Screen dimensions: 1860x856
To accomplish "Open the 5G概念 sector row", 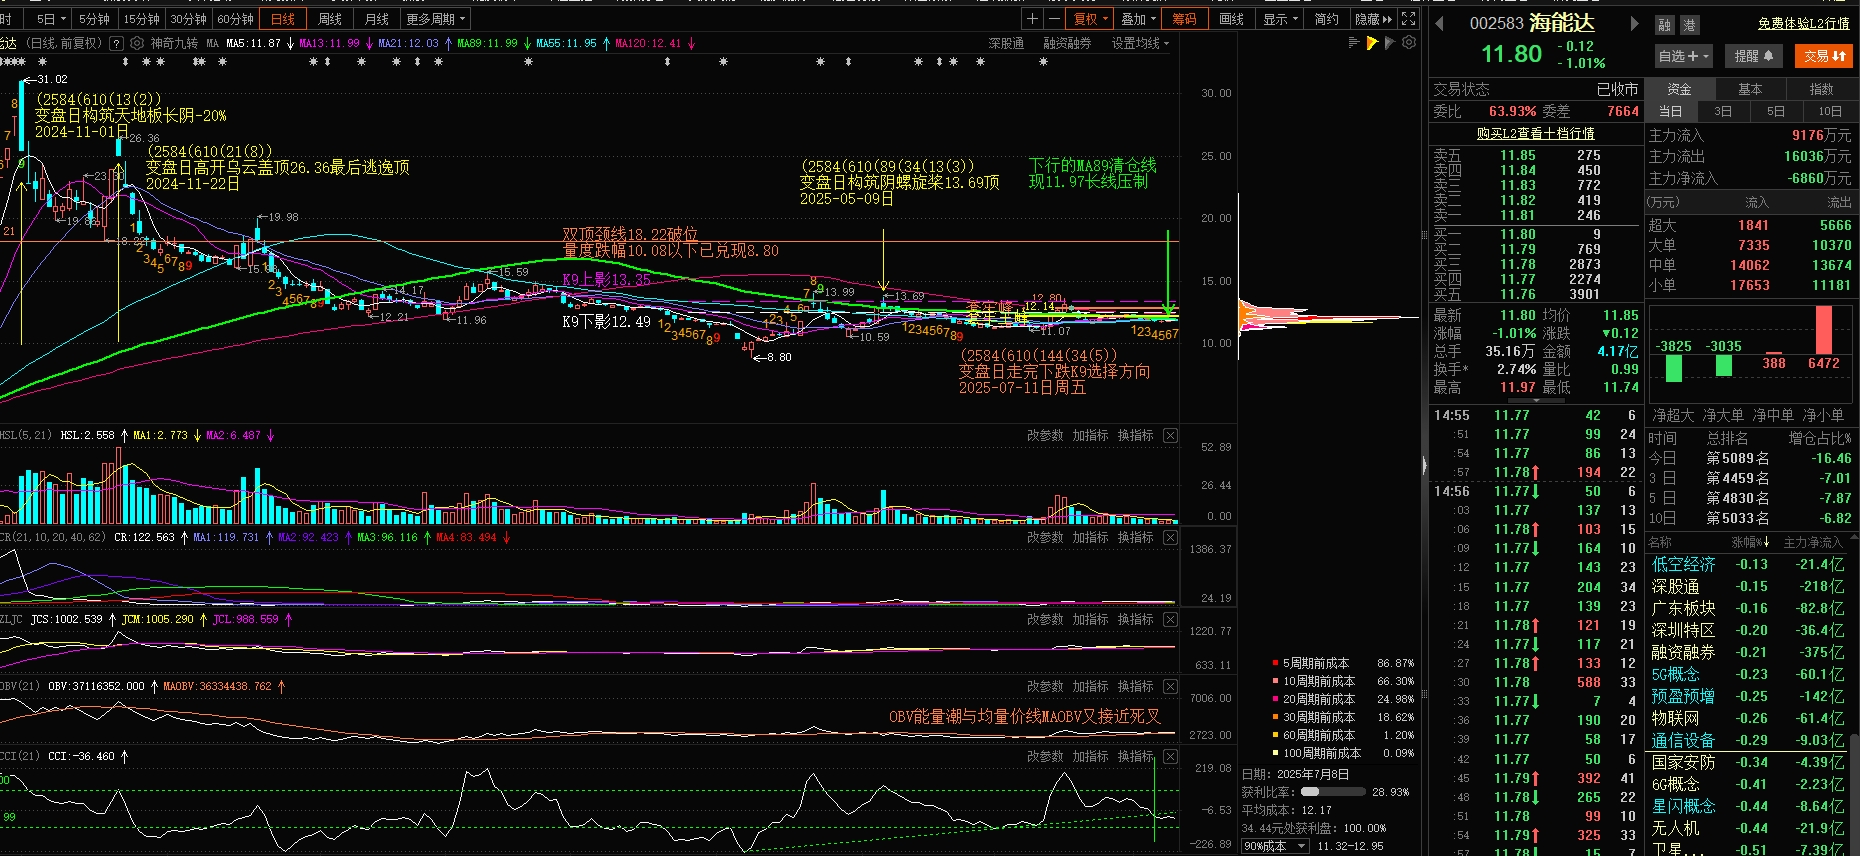I will click(x=1748, y=674).
